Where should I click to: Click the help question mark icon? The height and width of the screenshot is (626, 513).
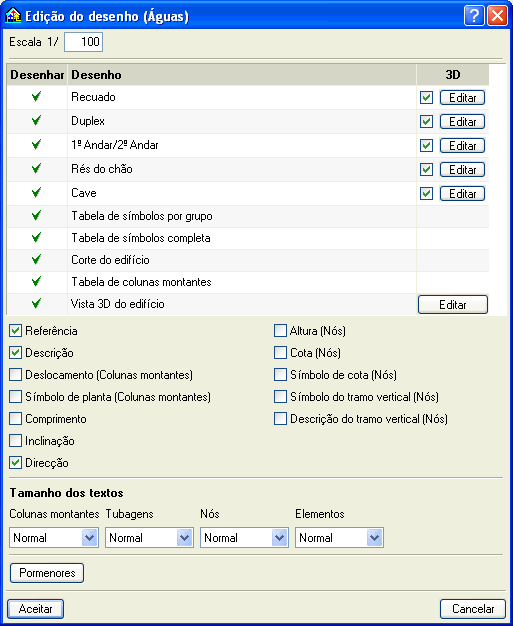474,16
